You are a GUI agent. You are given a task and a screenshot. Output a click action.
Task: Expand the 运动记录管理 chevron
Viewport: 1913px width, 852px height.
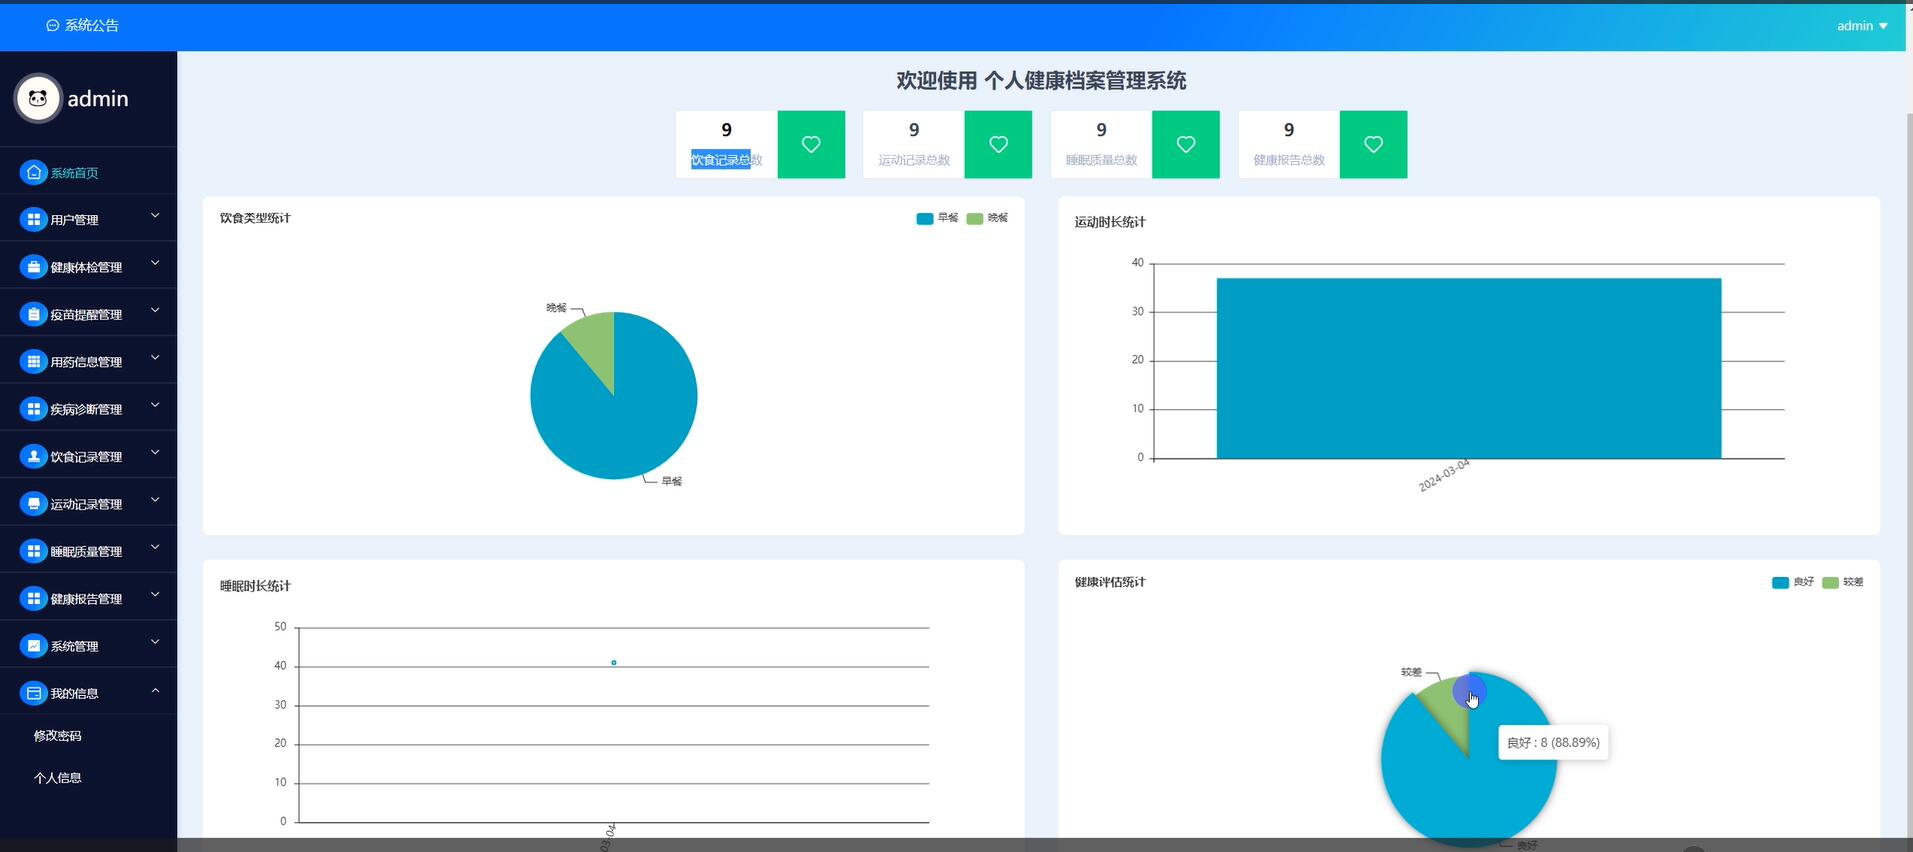coord(155,500)
